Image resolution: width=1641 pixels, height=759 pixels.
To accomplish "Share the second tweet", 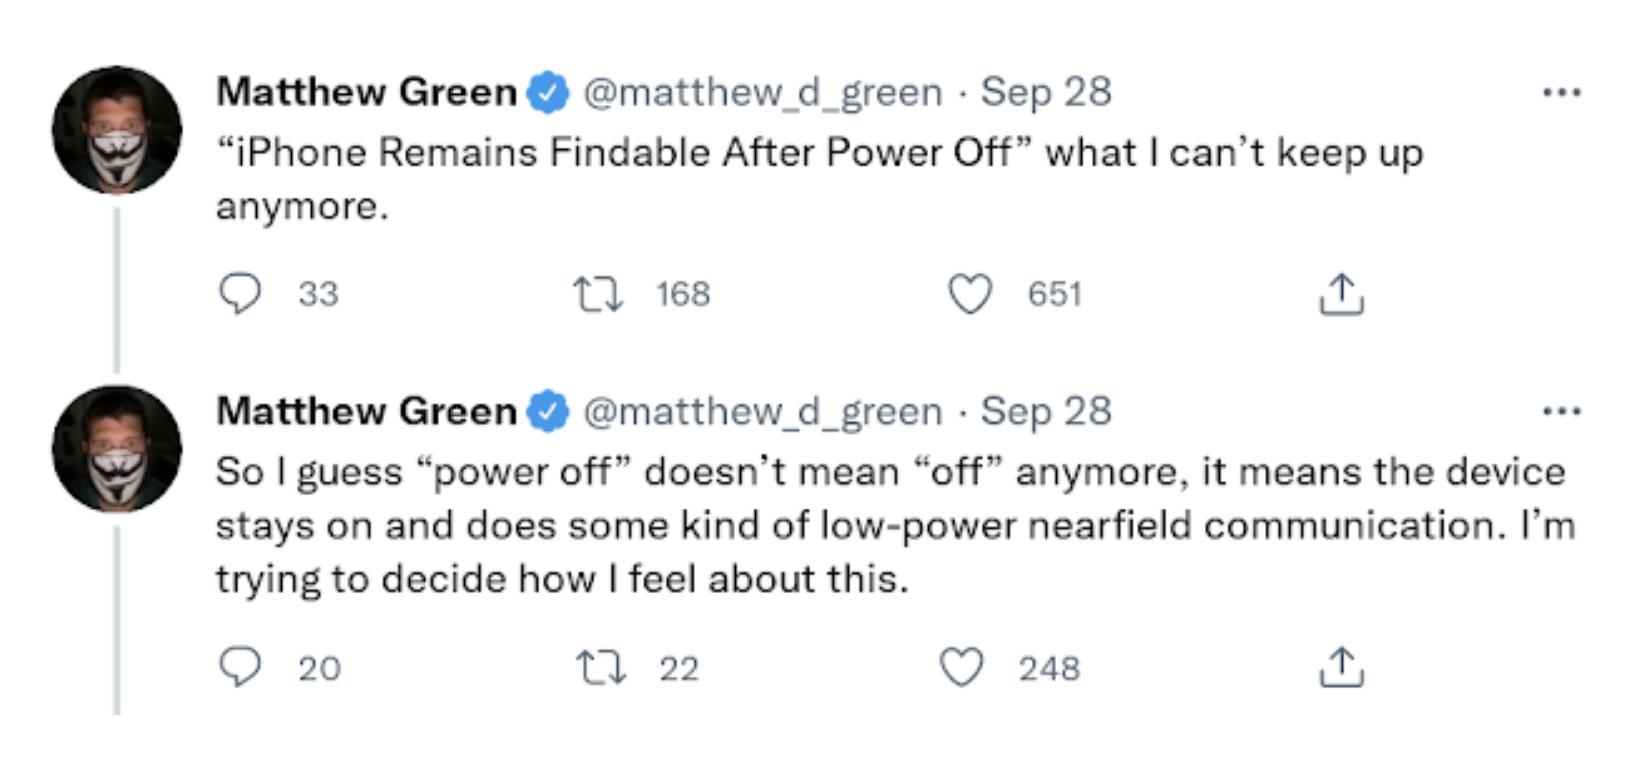I will click(1341, 667).
